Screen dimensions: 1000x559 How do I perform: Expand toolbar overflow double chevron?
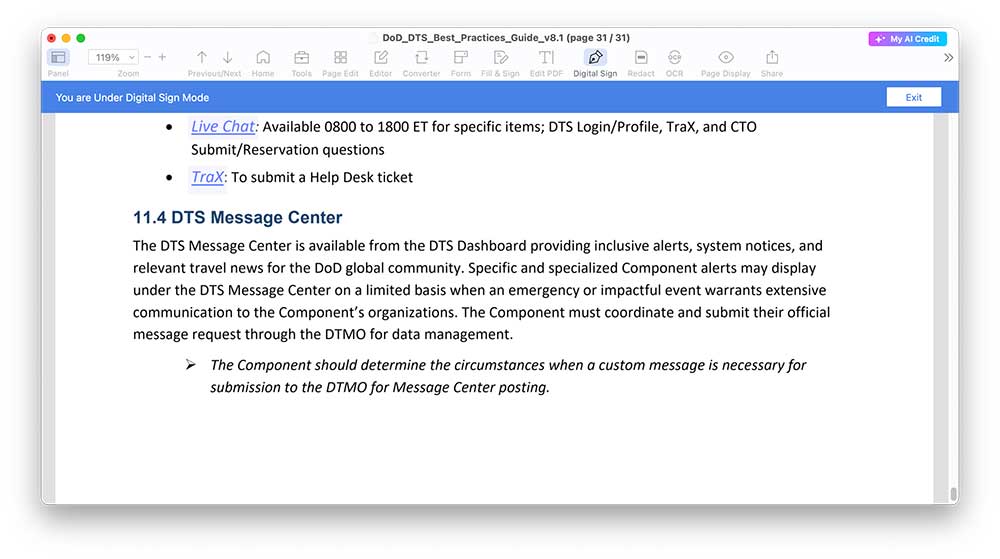click(948, 57)
